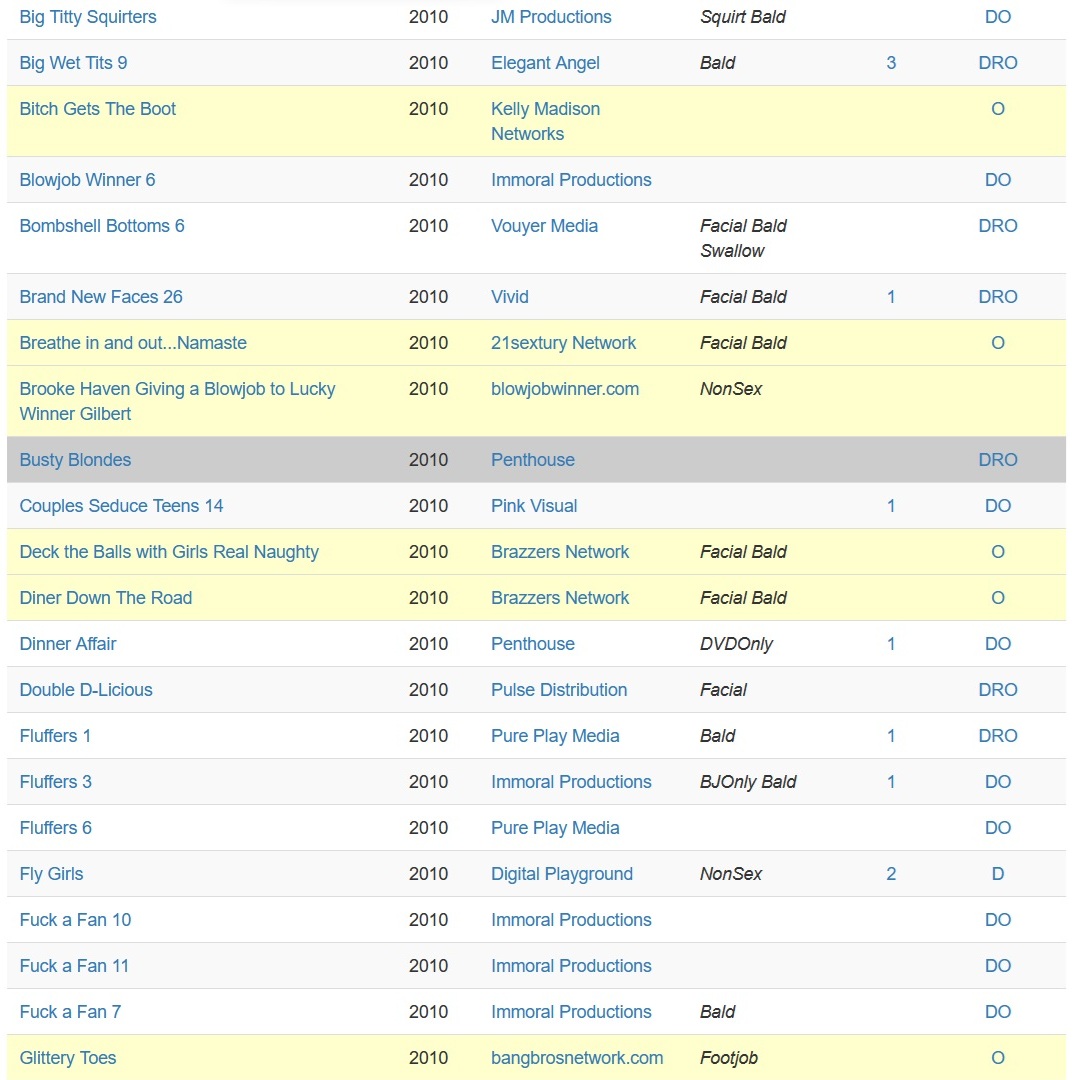Click DRO link in Busty Blondes row
The image size is (1080, 1080).
[x=997, y=460]
